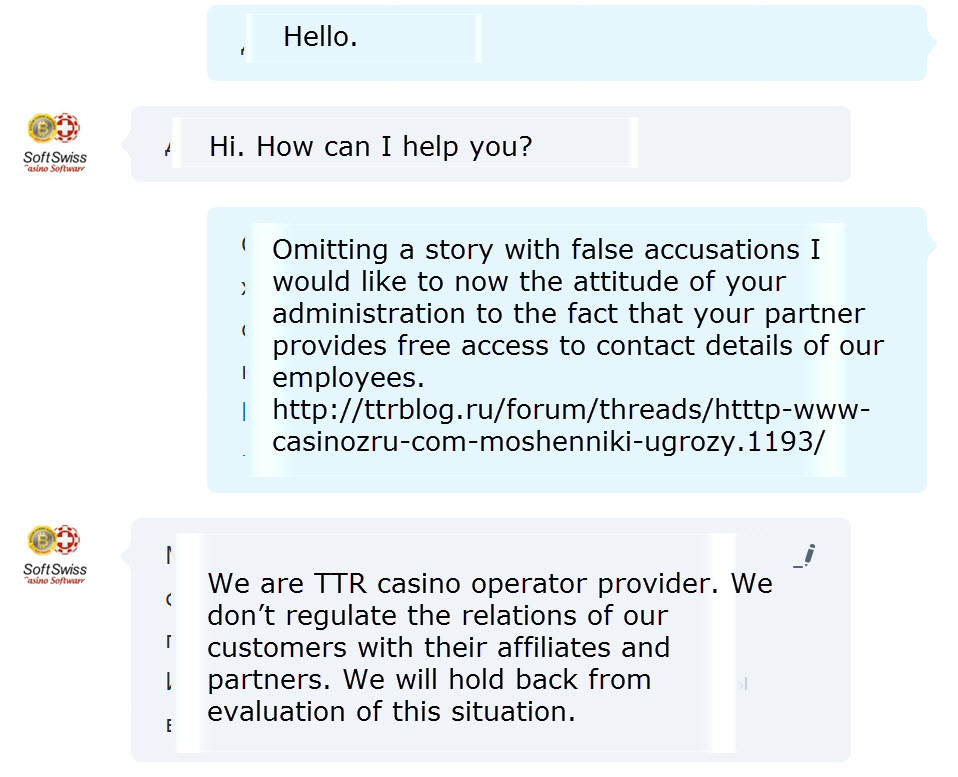Click red cross emblem in upper SoftSwiss logo
This screenshot has width=958, height=777.
[67, 129]
